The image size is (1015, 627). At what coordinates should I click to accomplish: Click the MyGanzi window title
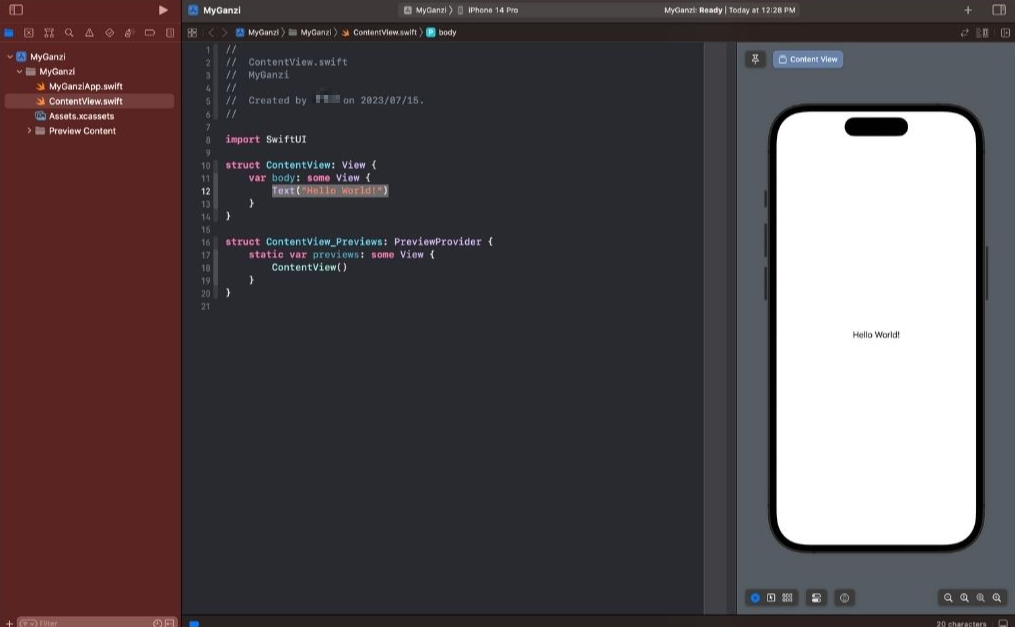click(x=222, y=10)
